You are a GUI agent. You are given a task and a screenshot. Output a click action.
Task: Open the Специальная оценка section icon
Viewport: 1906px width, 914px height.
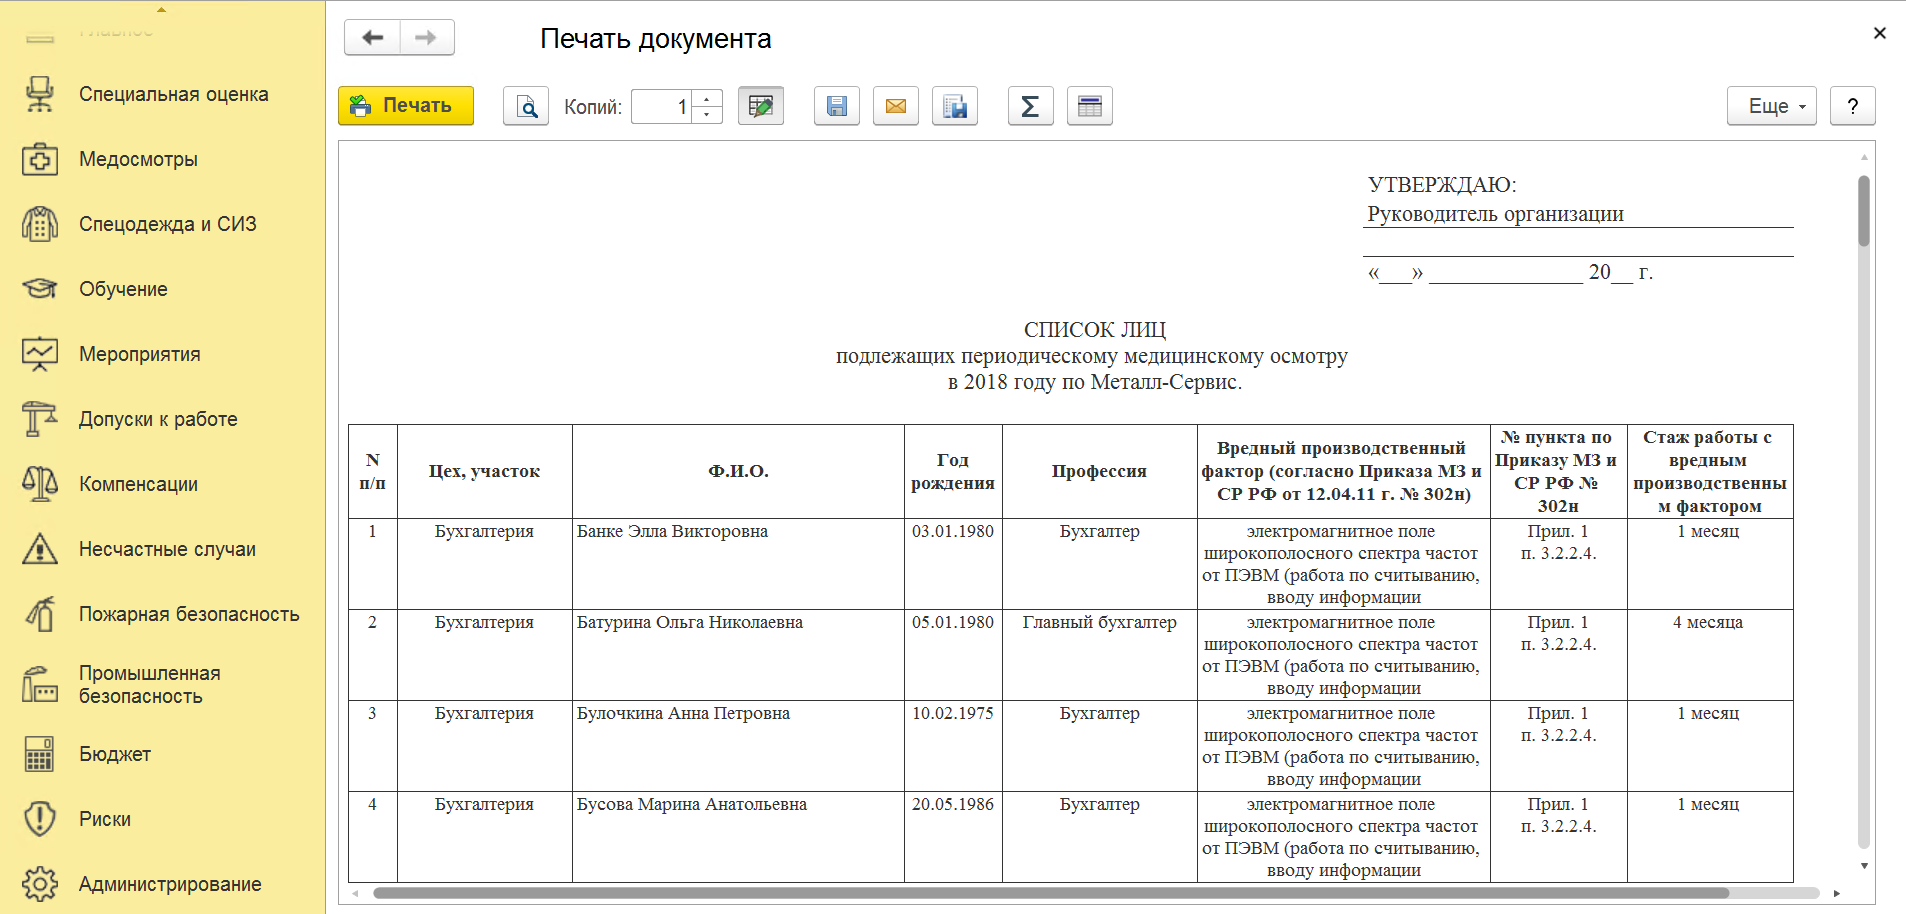coord(40,94)
